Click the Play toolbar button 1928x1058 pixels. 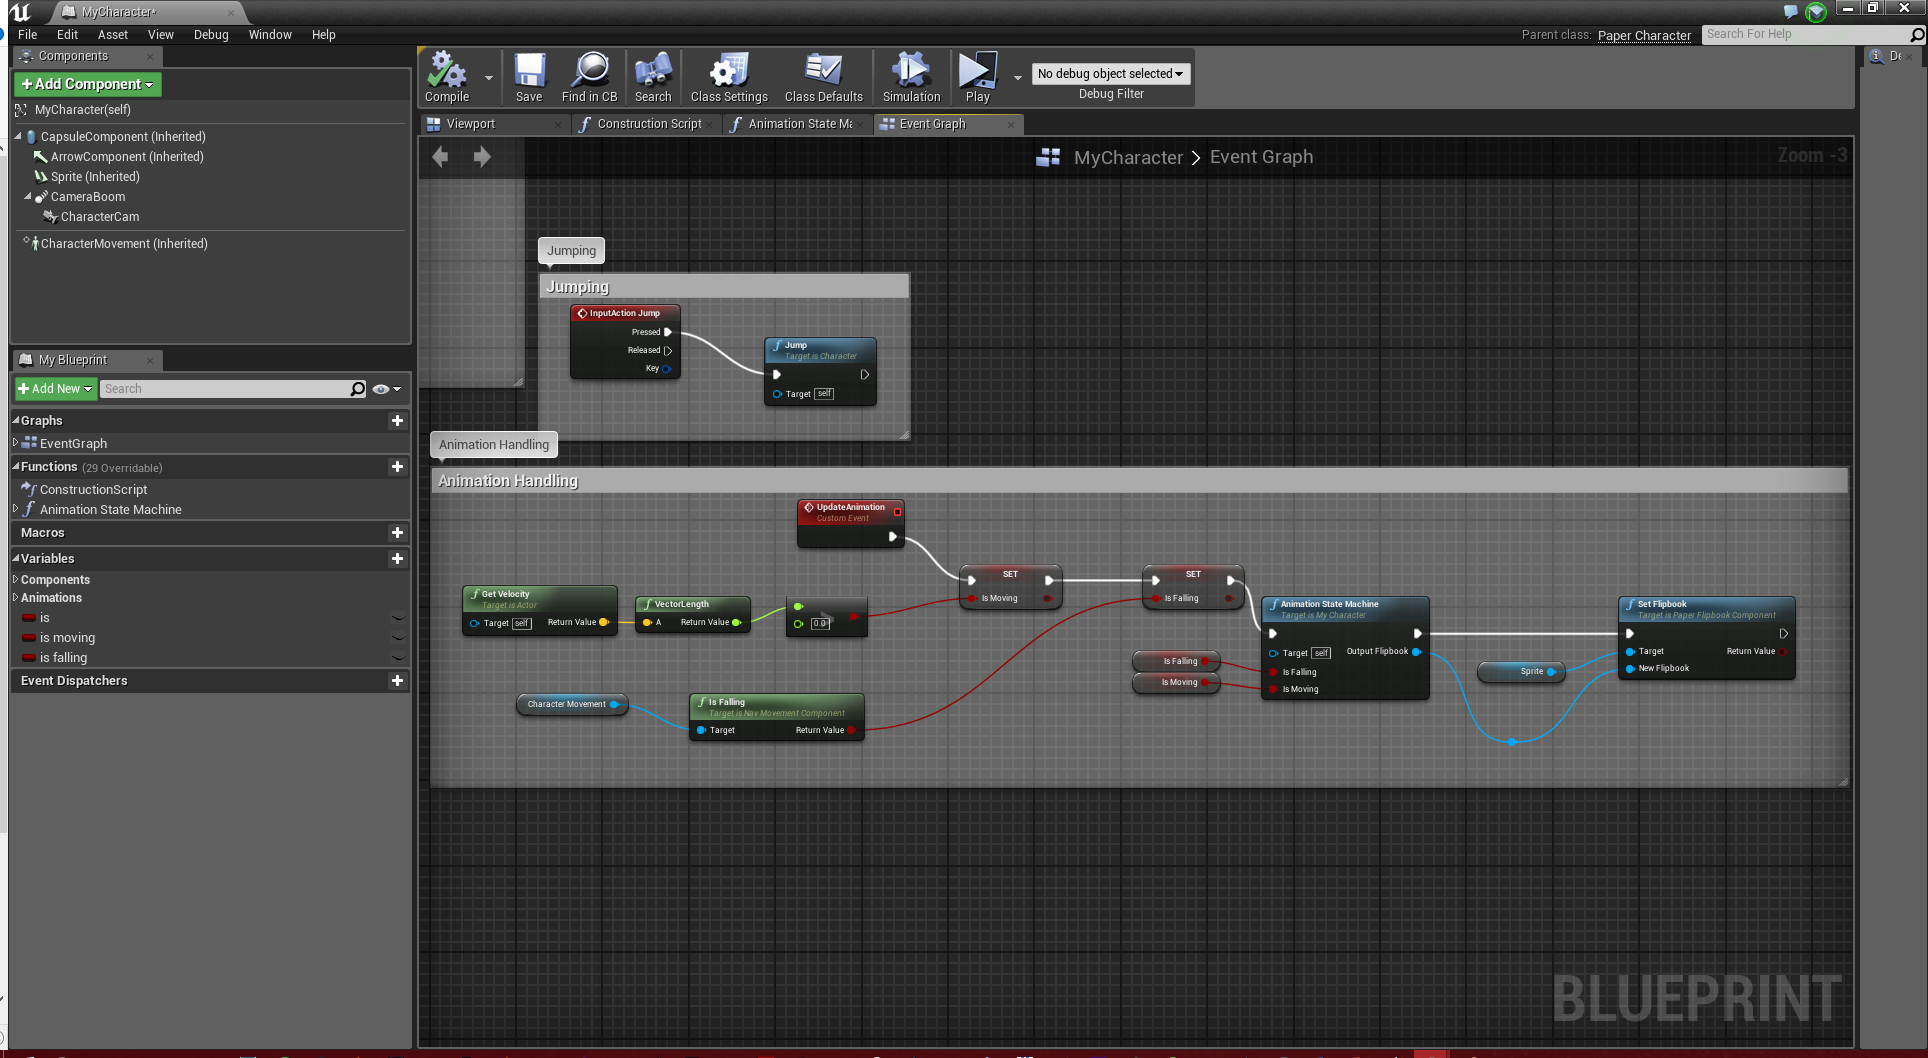pyautogui.click(x=977, y=77)
